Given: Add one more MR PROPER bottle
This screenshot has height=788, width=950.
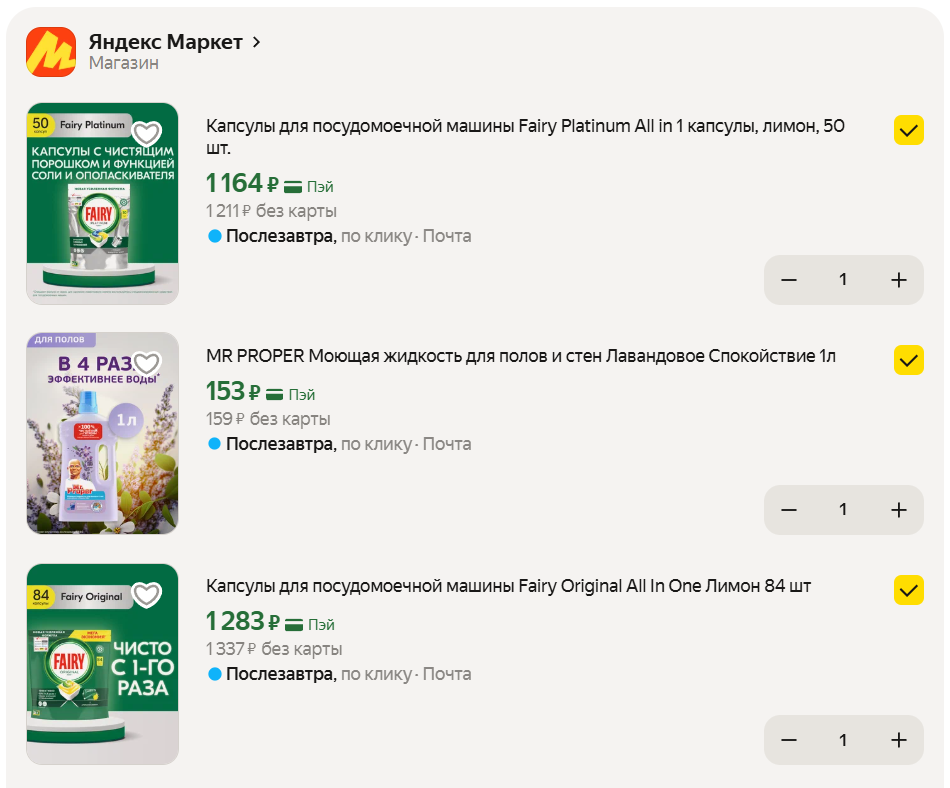Looking at the screenshot, I should [898, 510].
